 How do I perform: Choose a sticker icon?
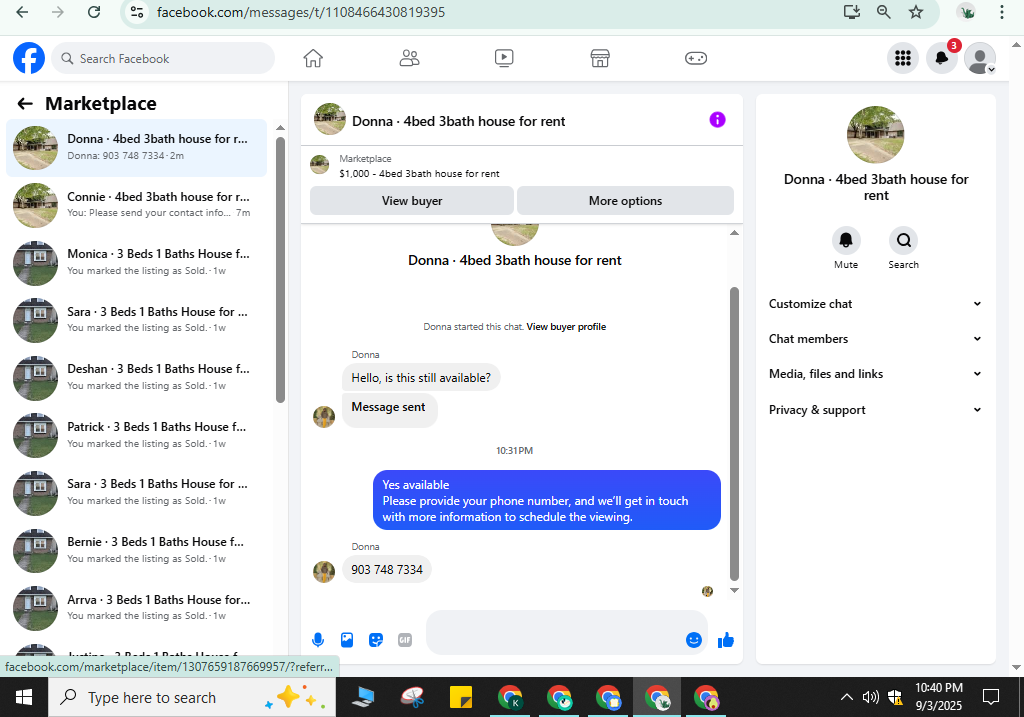pos(376,640)
